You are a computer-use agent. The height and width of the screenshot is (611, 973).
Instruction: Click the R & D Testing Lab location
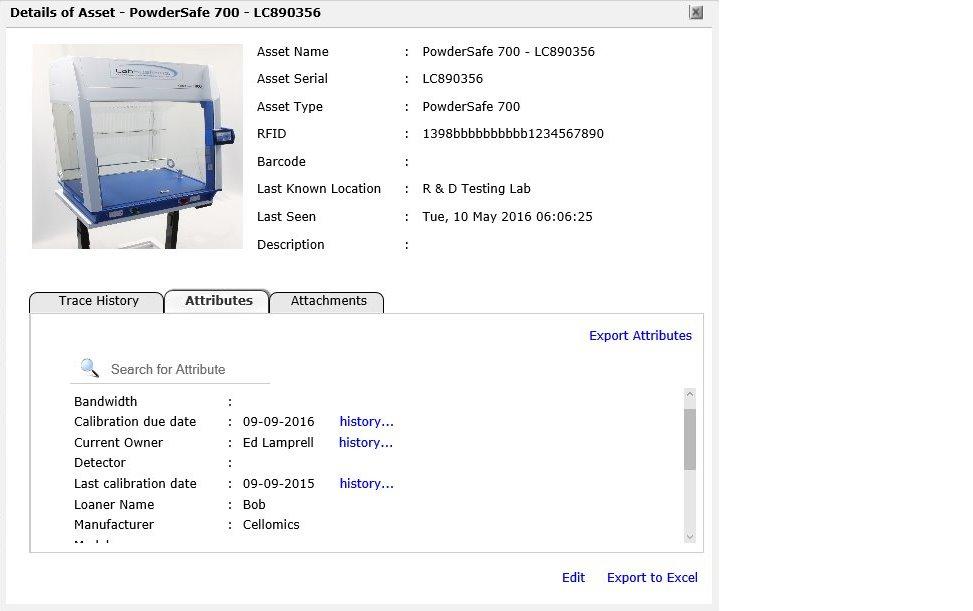[476, 189]
